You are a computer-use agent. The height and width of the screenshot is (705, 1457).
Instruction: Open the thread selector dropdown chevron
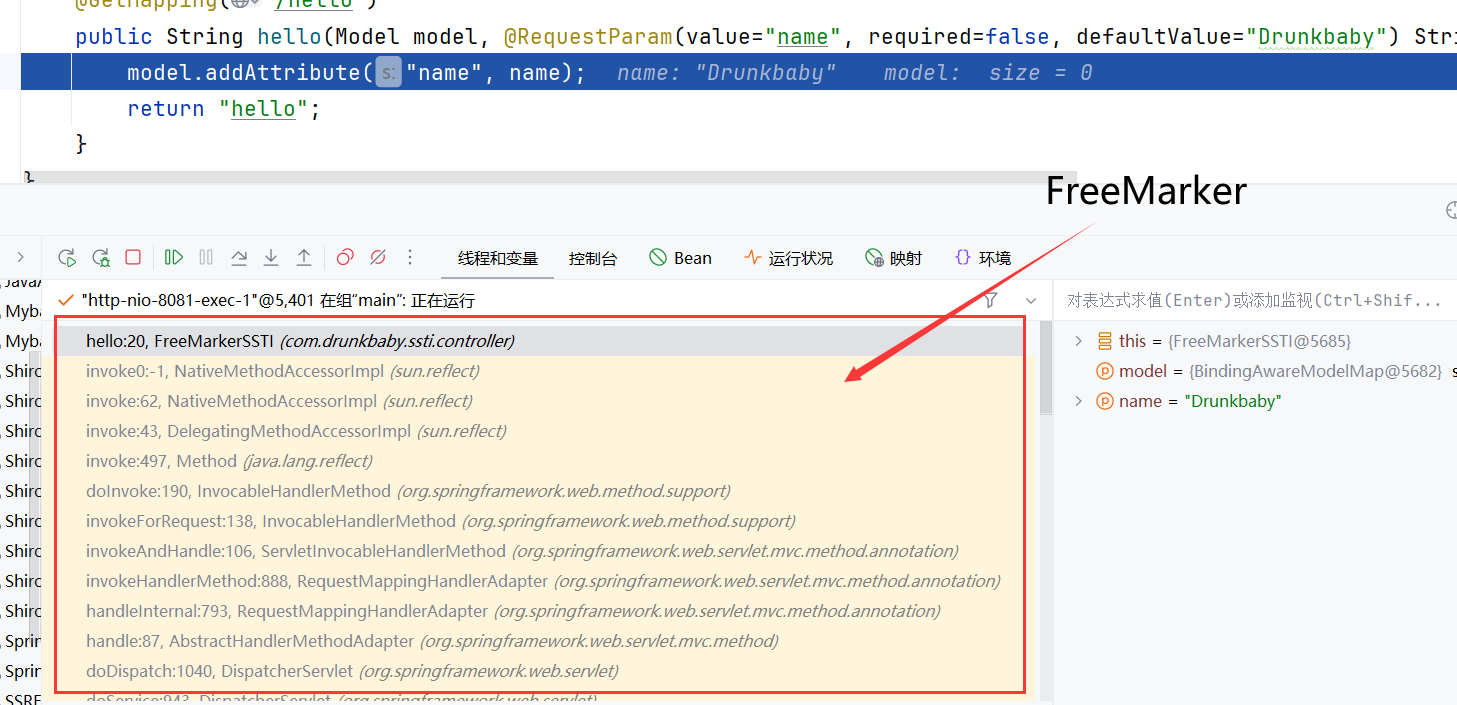[1031, 300]
